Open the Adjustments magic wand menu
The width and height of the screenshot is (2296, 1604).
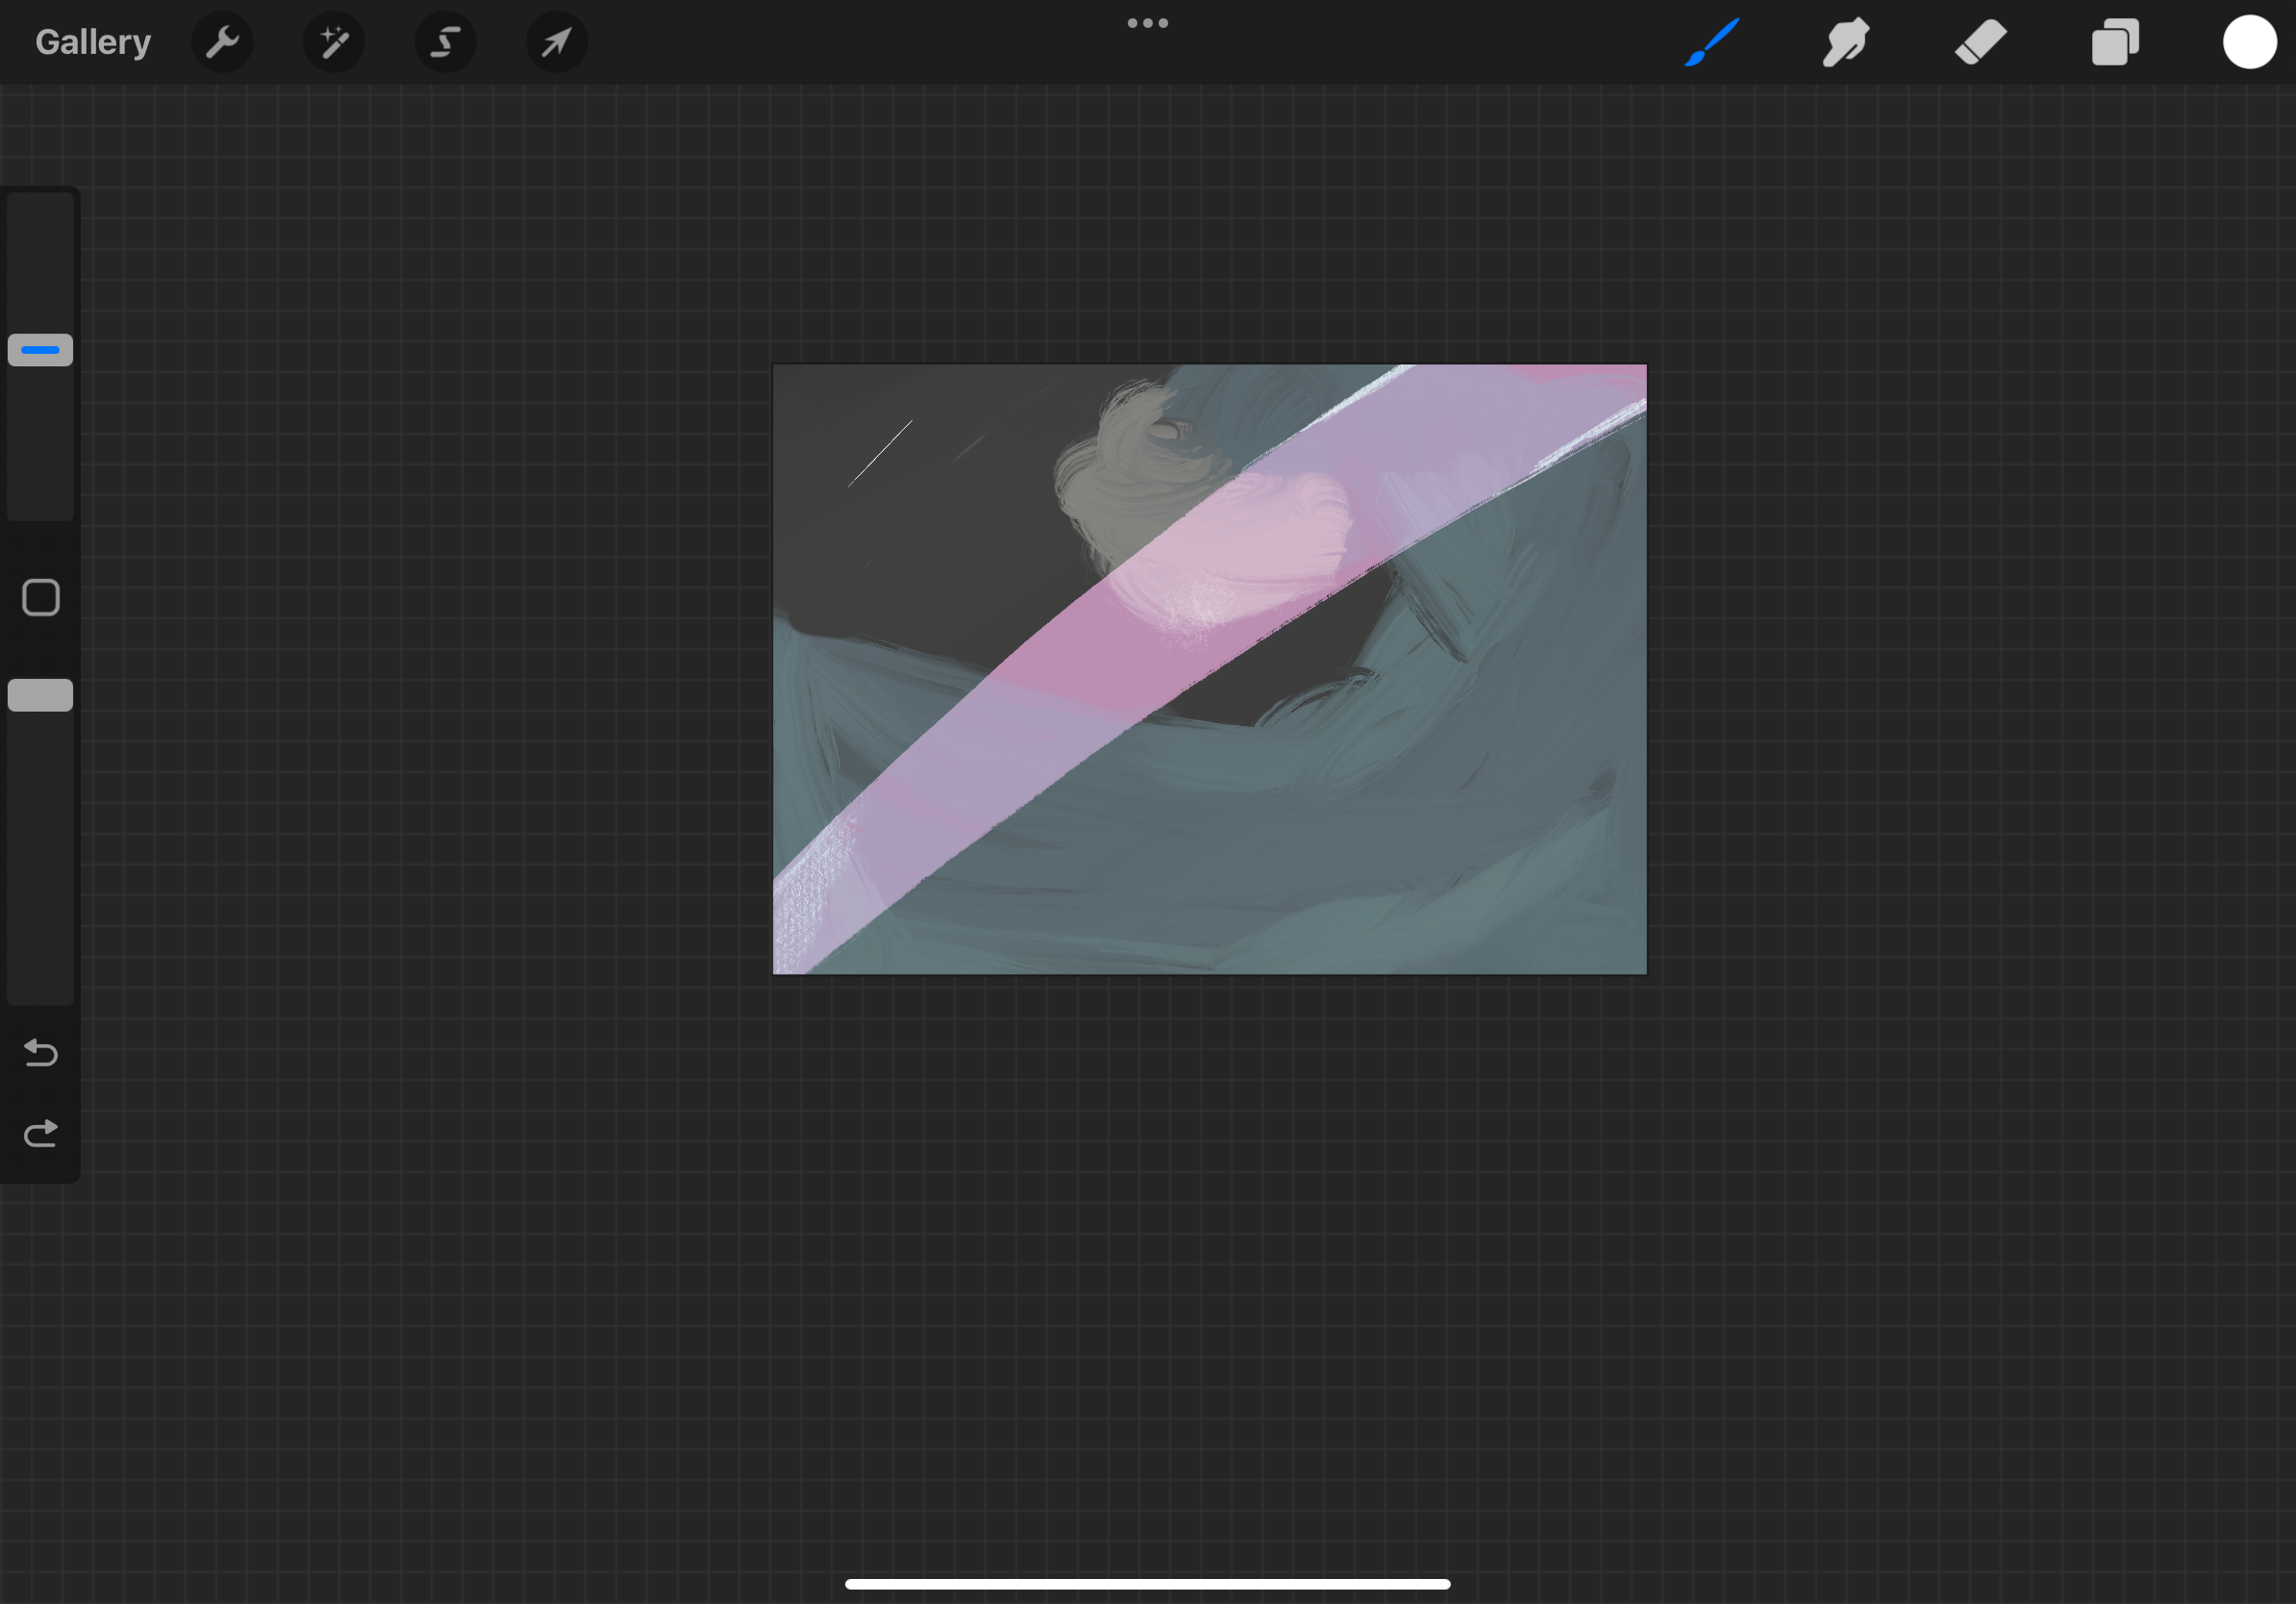click(334, 42)
